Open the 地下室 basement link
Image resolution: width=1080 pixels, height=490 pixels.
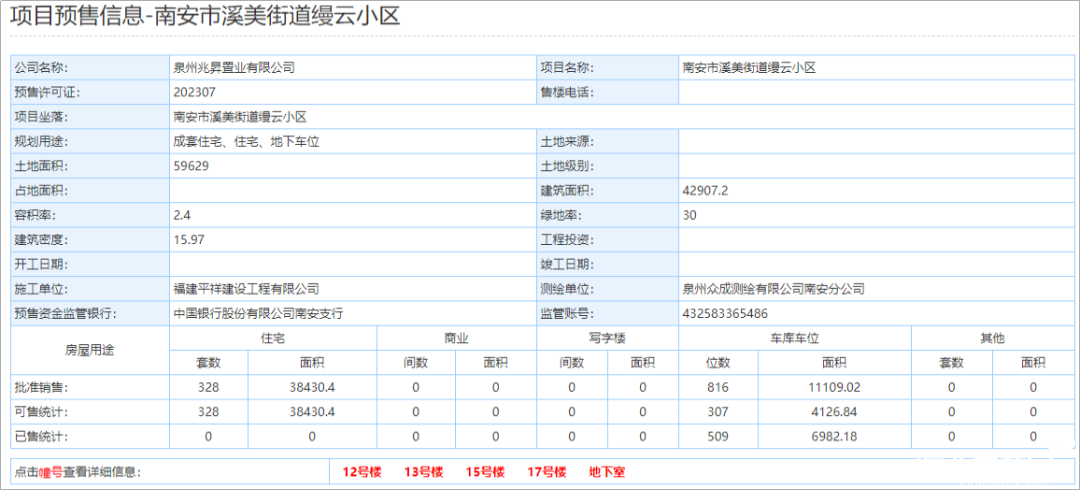(x=607, y=472)
